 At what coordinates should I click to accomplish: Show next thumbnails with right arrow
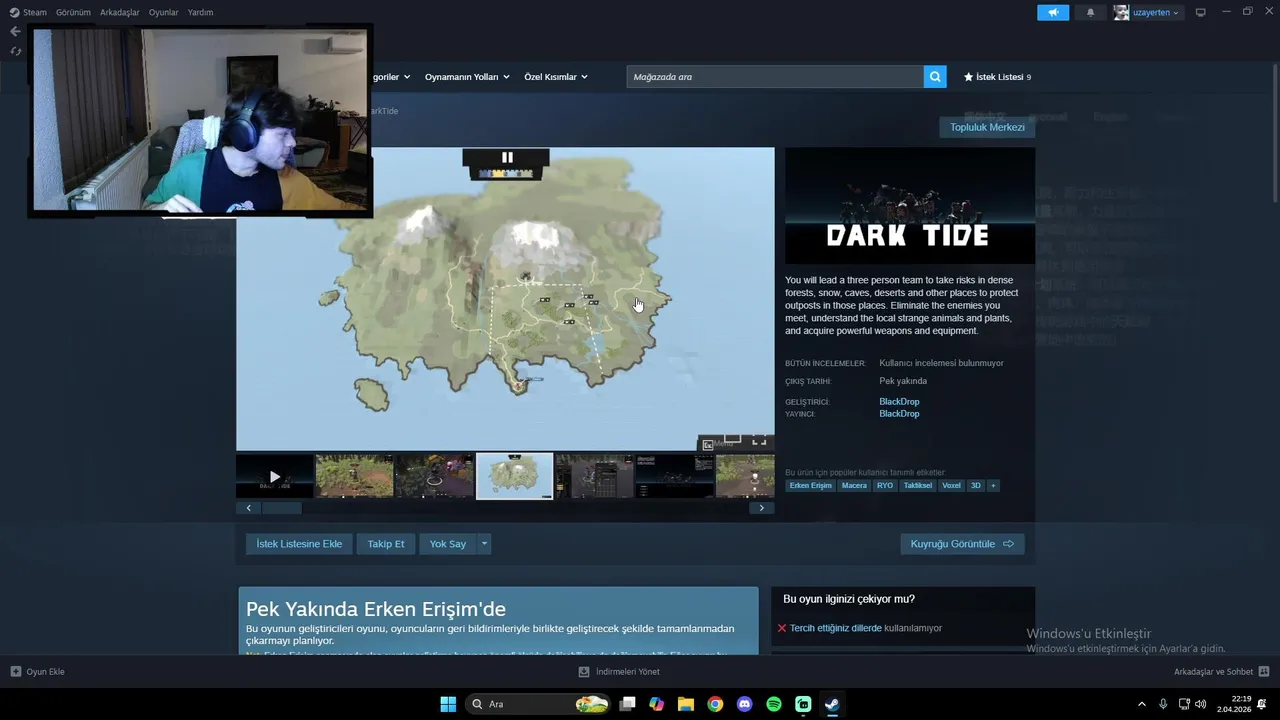(x=761, y=508)
